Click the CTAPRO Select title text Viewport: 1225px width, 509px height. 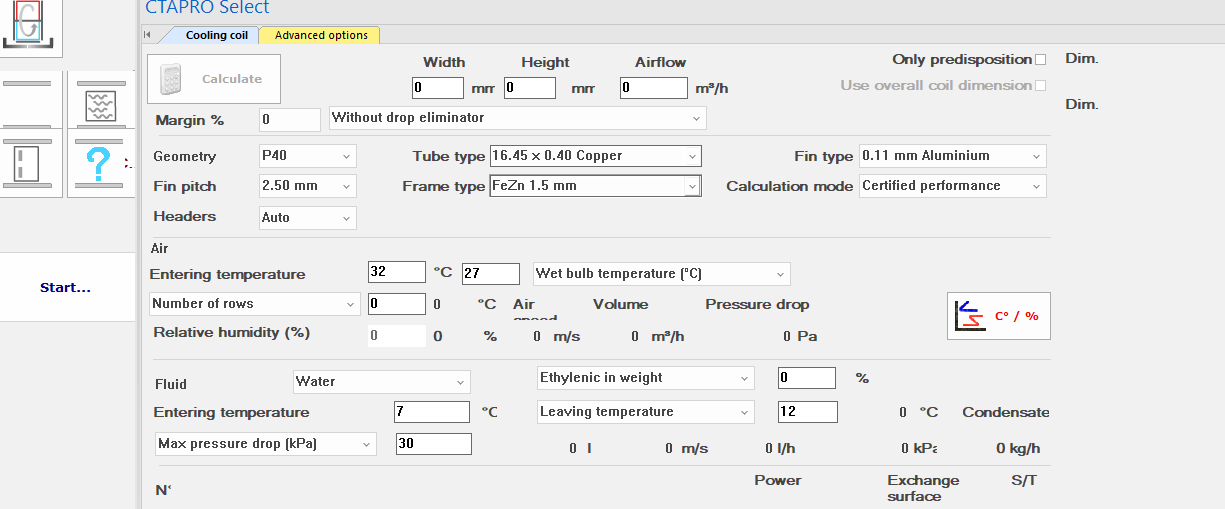click(207, 8)
